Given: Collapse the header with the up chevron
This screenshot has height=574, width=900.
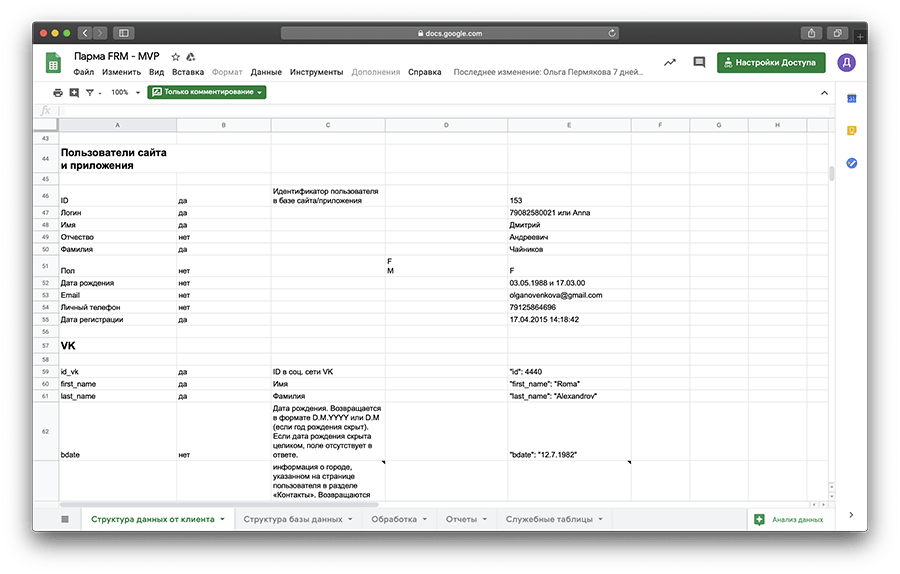Looking at the screenshot, I should click(x=824, y=92).
